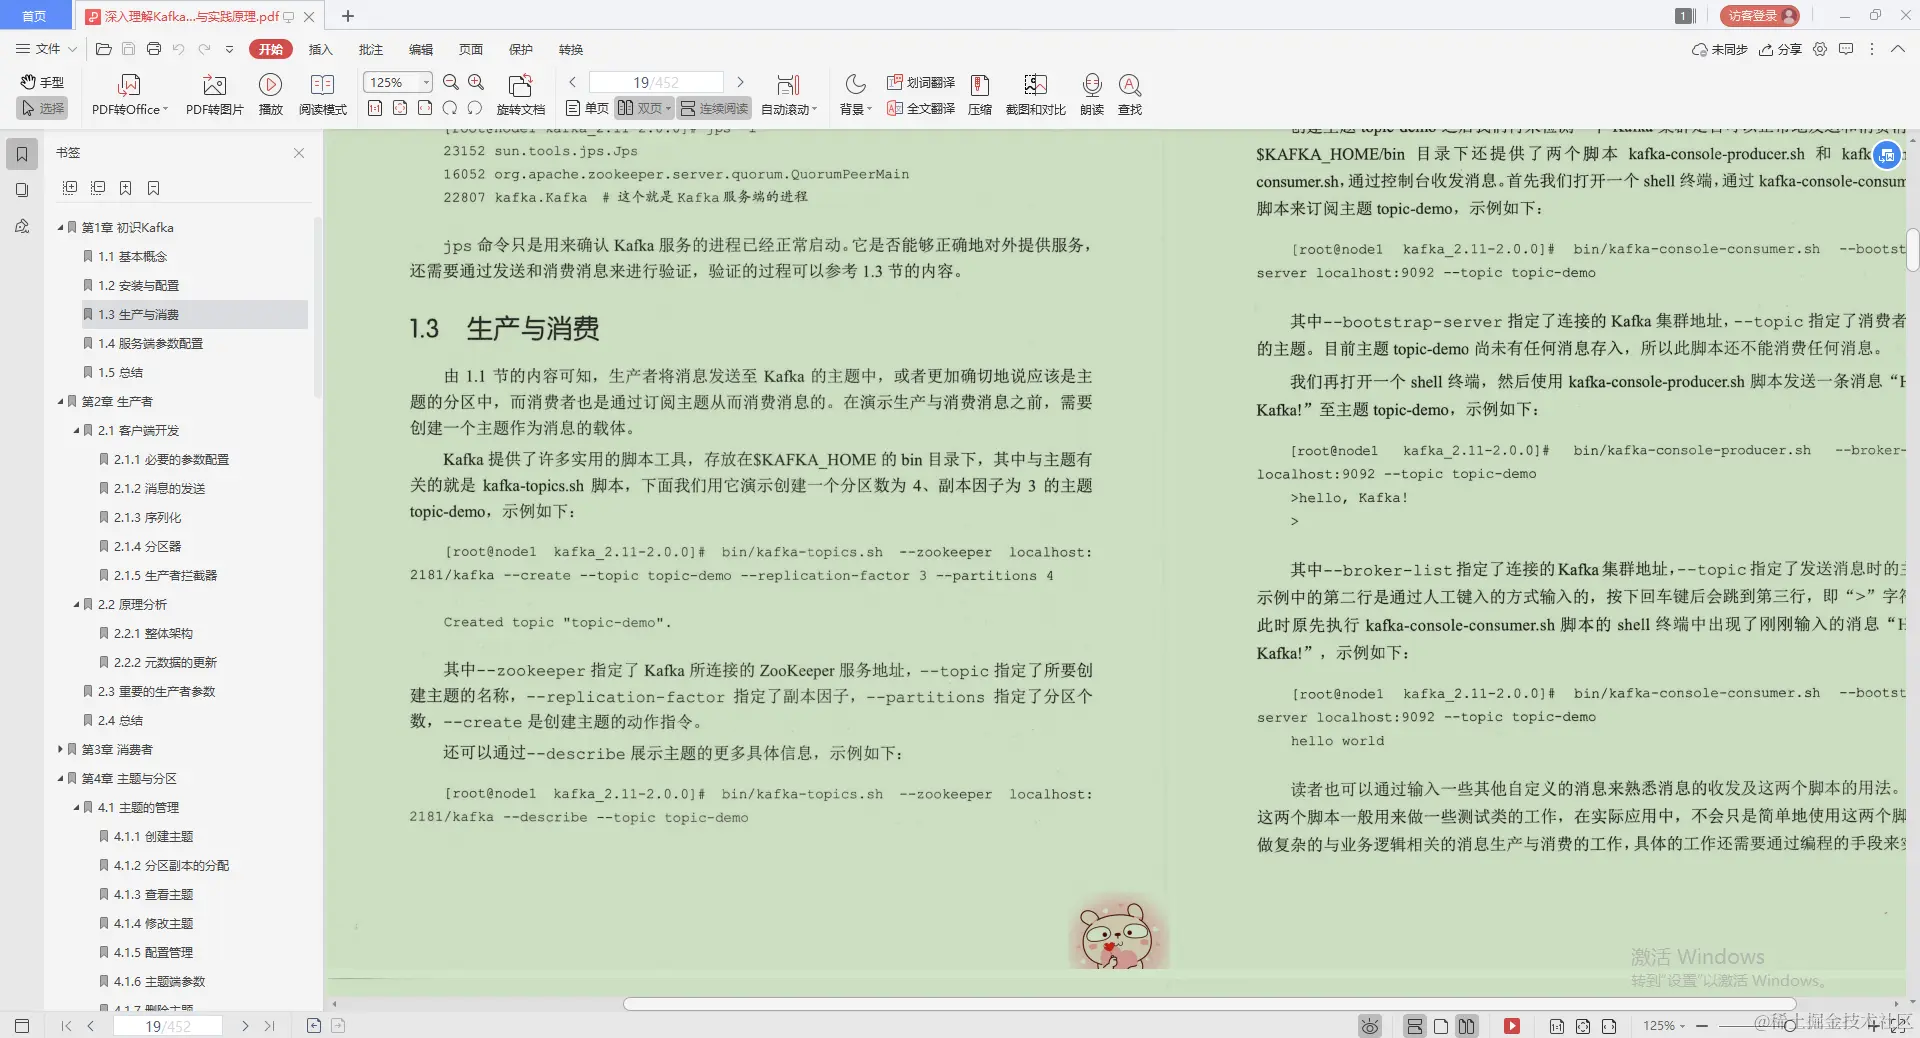Click the 分享 share button
The image size is (1920, 1038).
click(x=1780, y=49)
